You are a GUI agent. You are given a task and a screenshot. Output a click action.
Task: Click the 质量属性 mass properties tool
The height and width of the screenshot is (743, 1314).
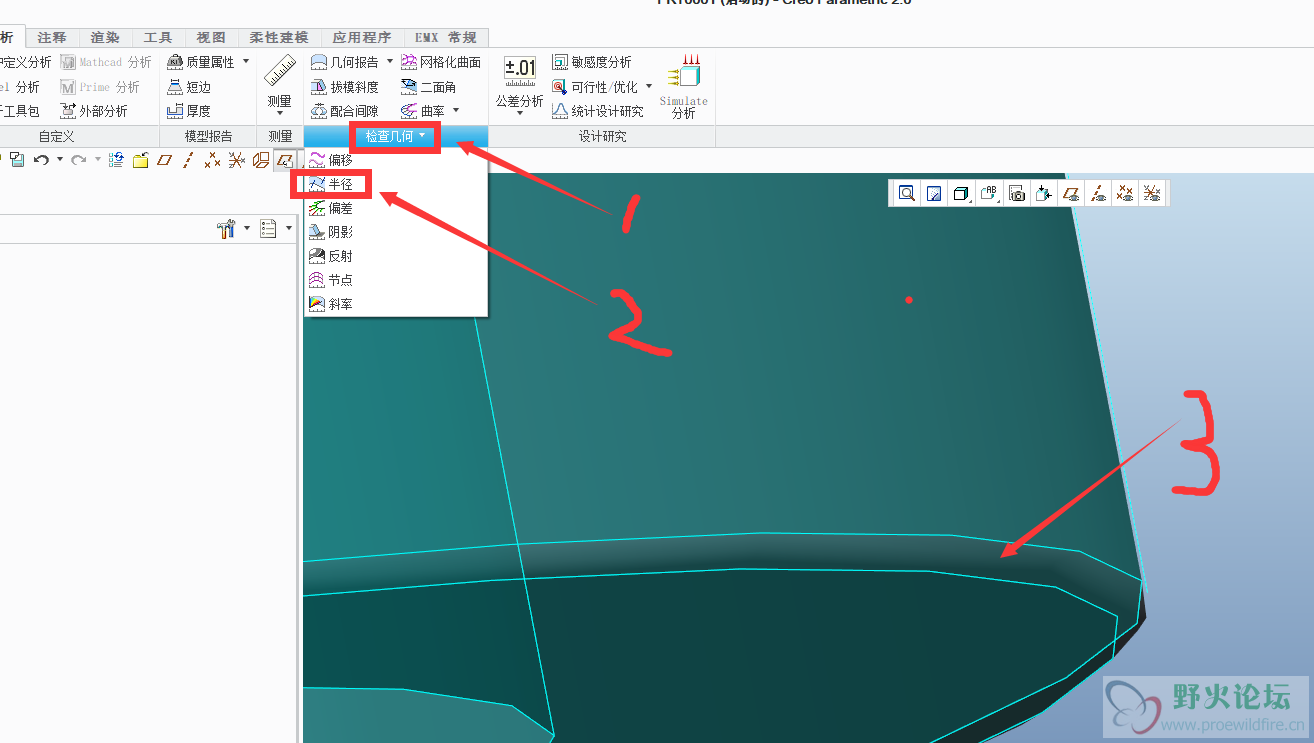201,62
